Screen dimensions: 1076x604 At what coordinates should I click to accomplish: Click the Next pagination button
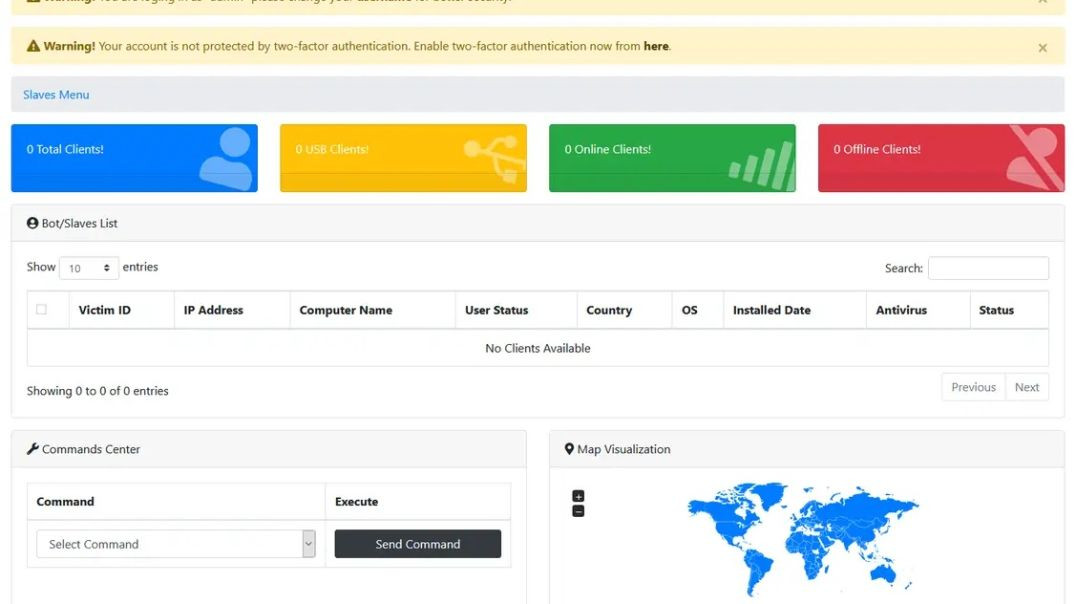tap(1027, 386)
